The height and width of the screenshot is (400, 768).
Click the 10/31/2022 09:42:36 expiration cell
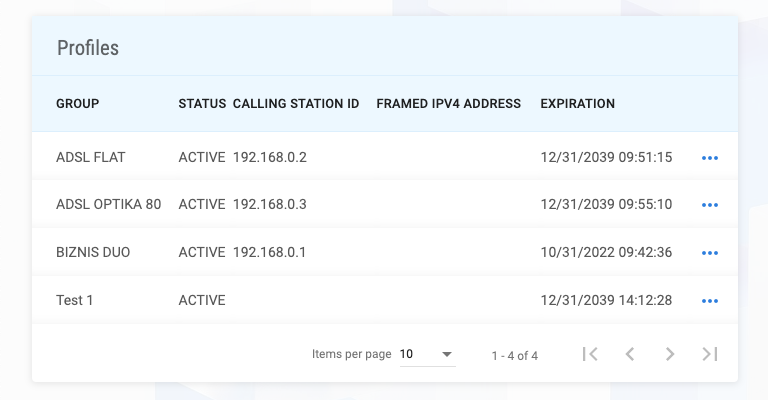click(x=606, y=252)
